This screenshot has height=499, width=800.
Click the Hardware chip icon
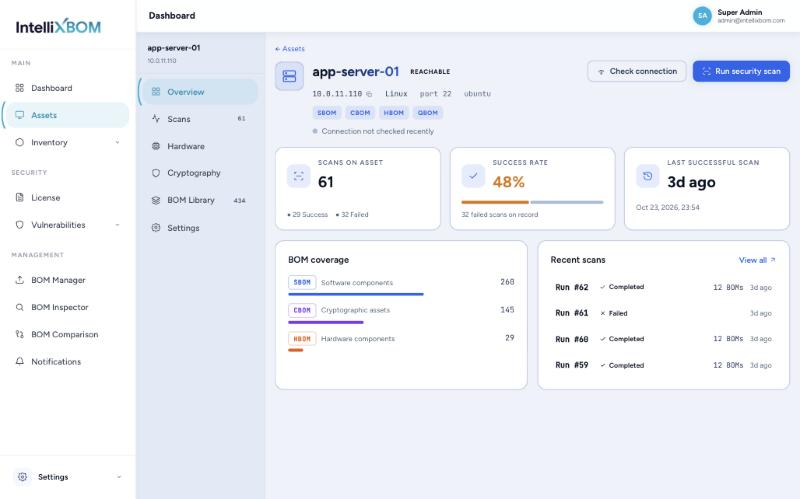[x=156, y=146]
